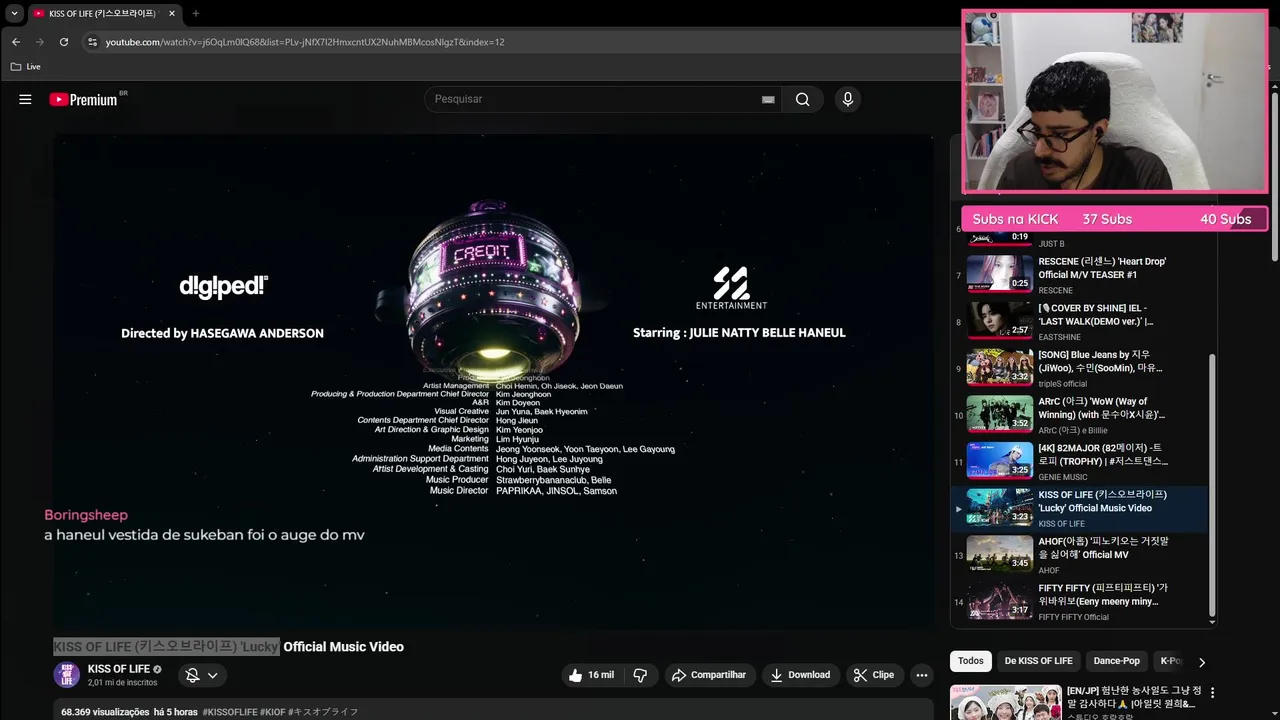Open site information icon in address bar
The image size is (1280, 720).
[92, 42]
